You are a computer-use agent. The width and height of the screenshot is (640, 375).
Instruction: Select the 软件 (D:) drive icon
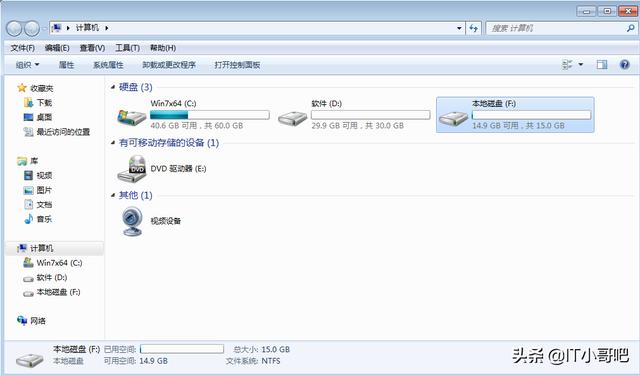pyautogui.click(x=292, y=118)
